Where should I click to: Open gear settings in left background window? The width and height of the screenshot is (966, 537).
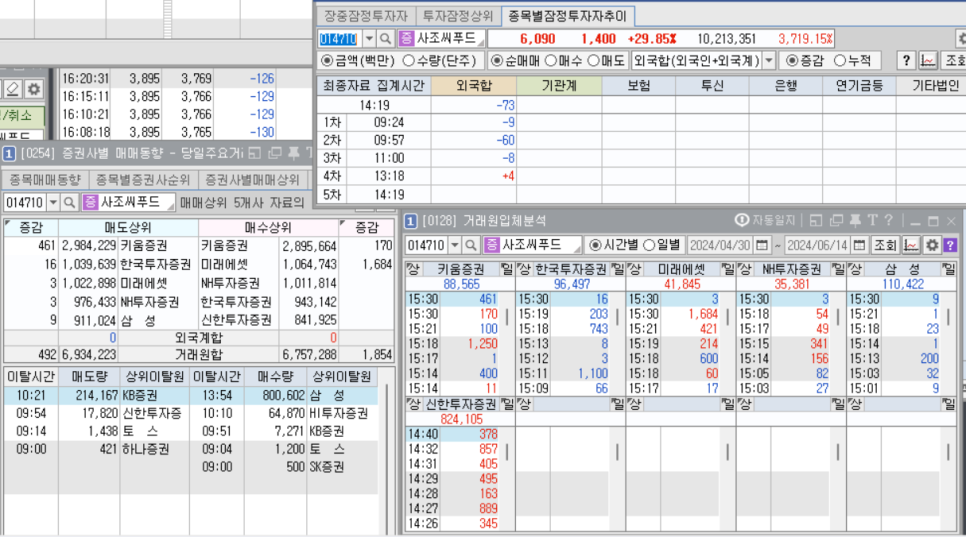coord(33,89)
